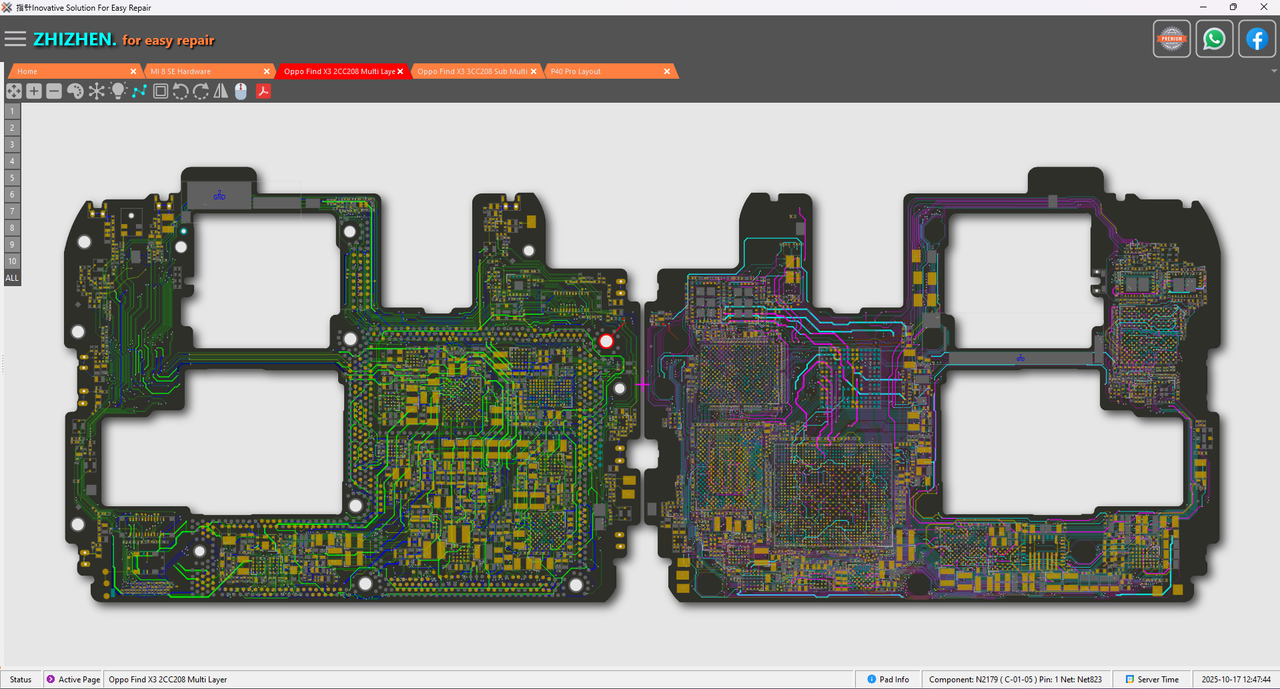Zoom in with the plus tool
Screen dimensions: 1280x689
tap(34, 91)
